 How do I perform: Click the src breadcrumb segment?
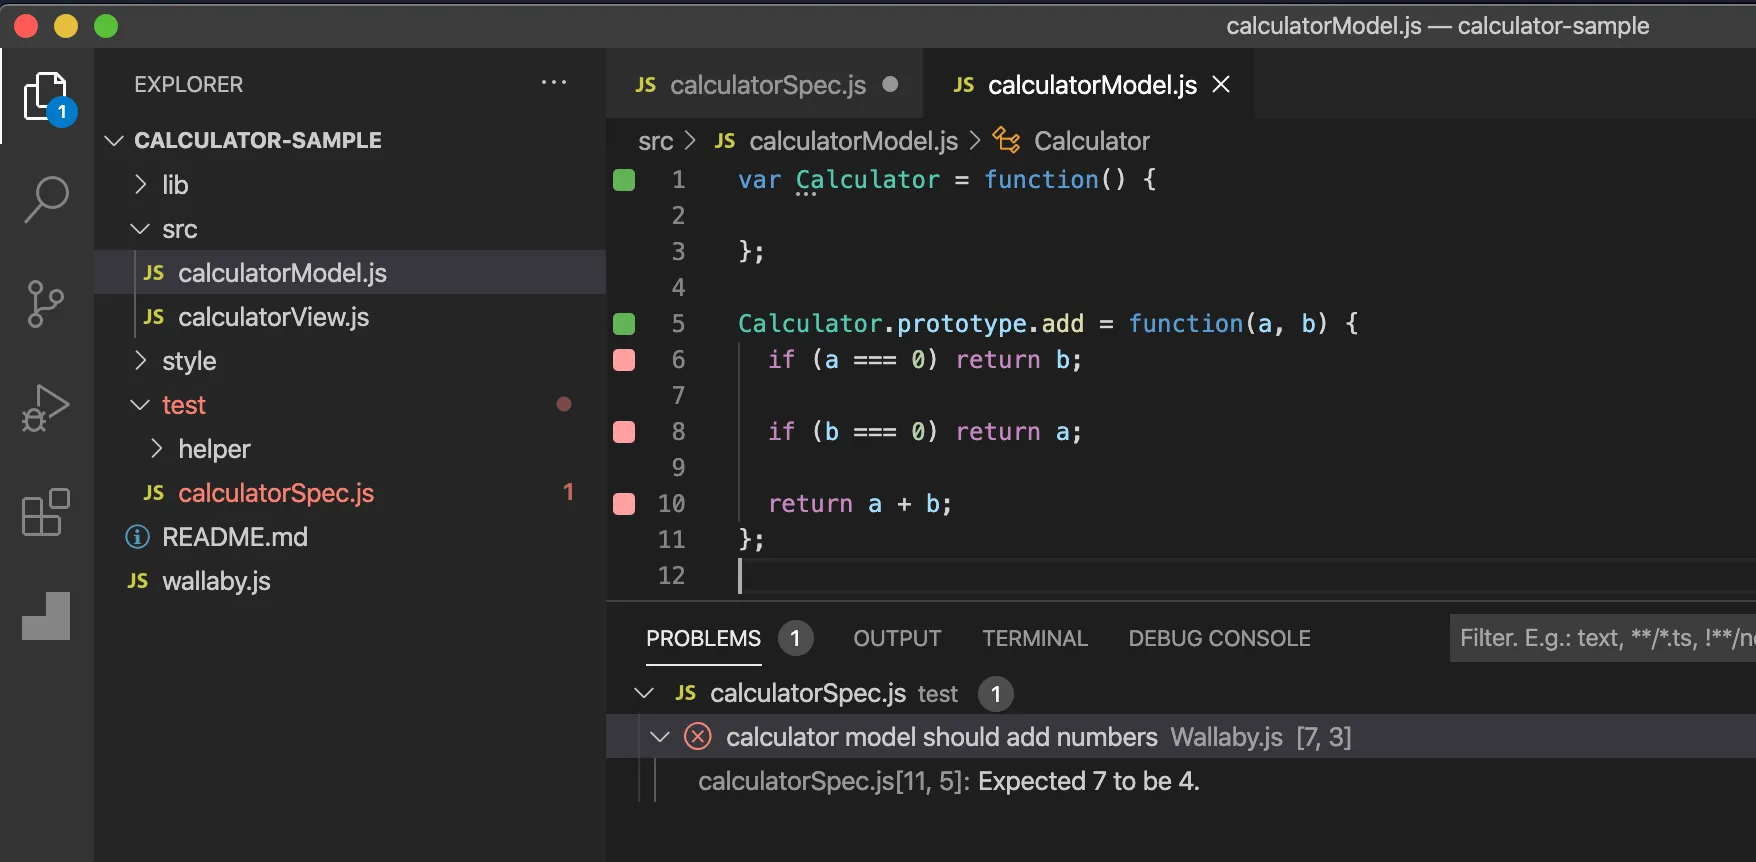(x=655, y=142)
